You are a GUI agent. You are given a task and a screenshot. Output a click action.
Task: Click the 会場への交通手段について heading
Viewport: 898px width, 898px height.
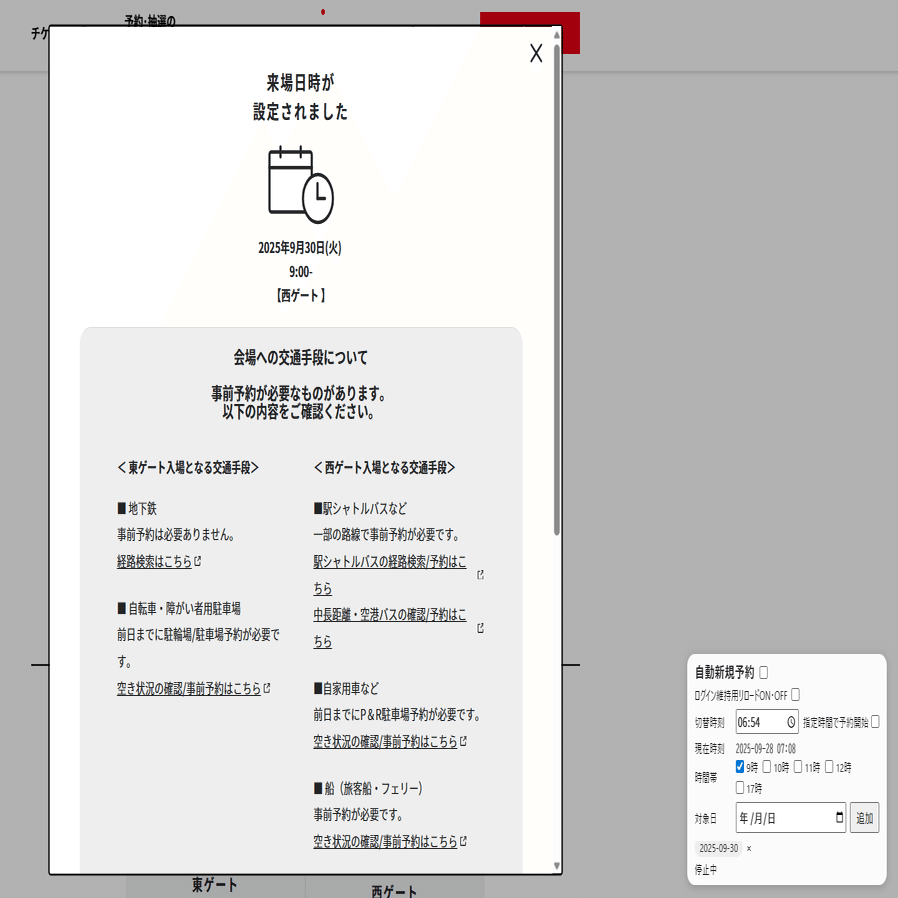(x=301, y=357)
